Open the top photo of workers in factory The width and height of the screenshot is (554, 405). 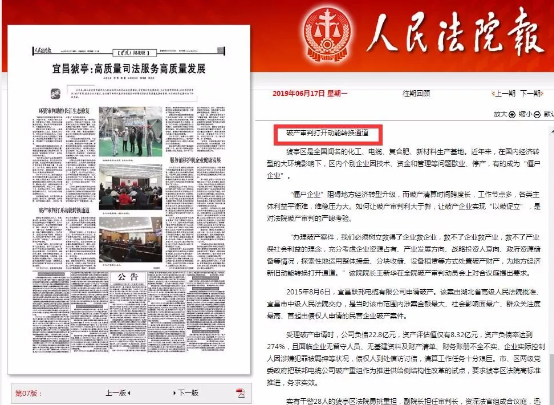(x=130, y=131)
